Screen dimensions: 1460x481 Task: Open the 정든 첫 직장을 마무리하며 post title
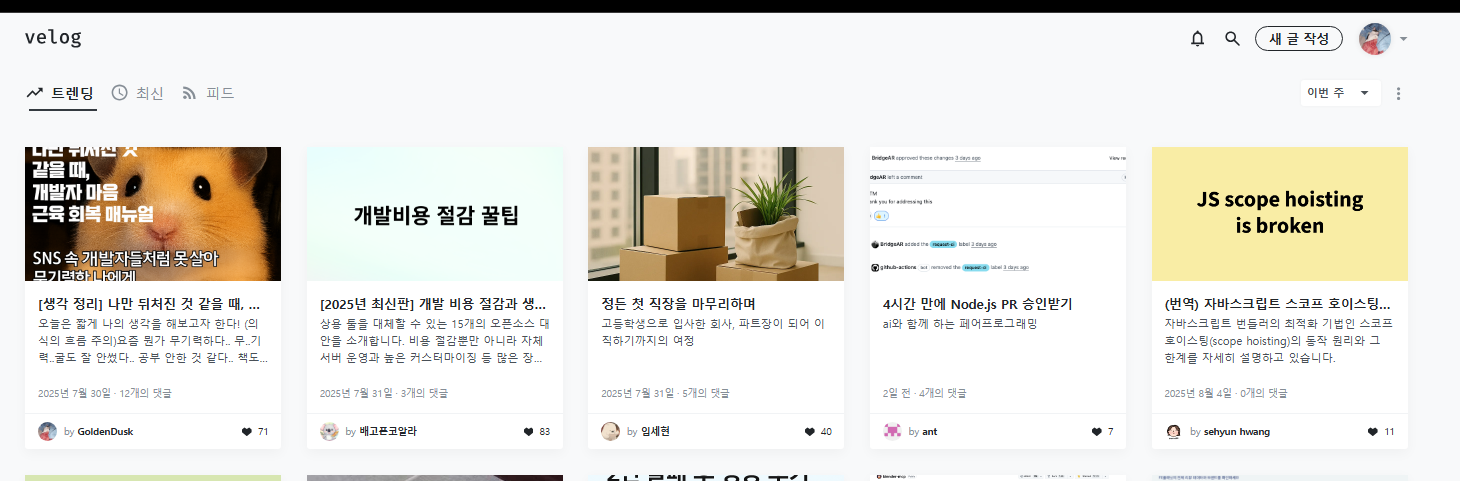(x=678, y=303)
